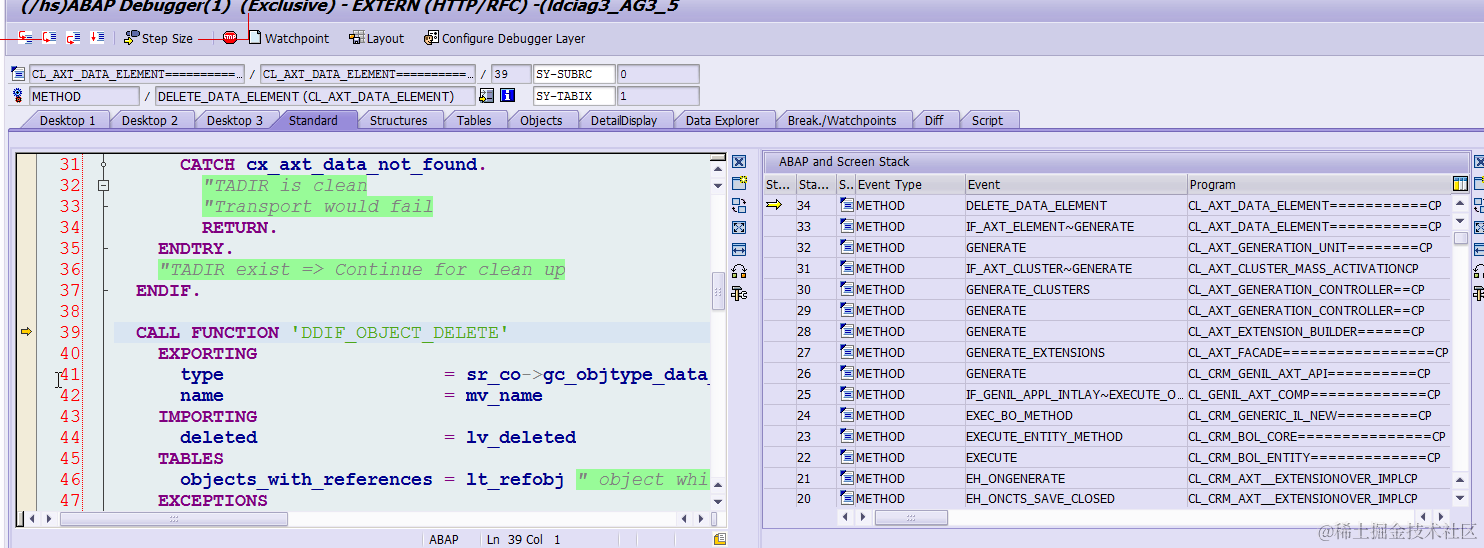Click the Continue execution icon
Viewport: 1484px width, 548px height.
tap(97, 38)
